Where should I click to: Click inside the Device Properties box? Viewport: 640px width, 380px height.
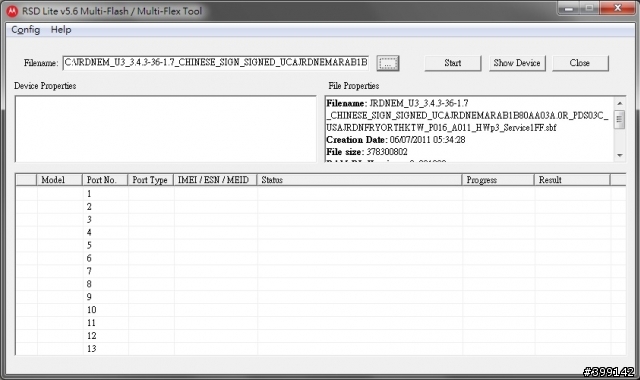(165, 129)
